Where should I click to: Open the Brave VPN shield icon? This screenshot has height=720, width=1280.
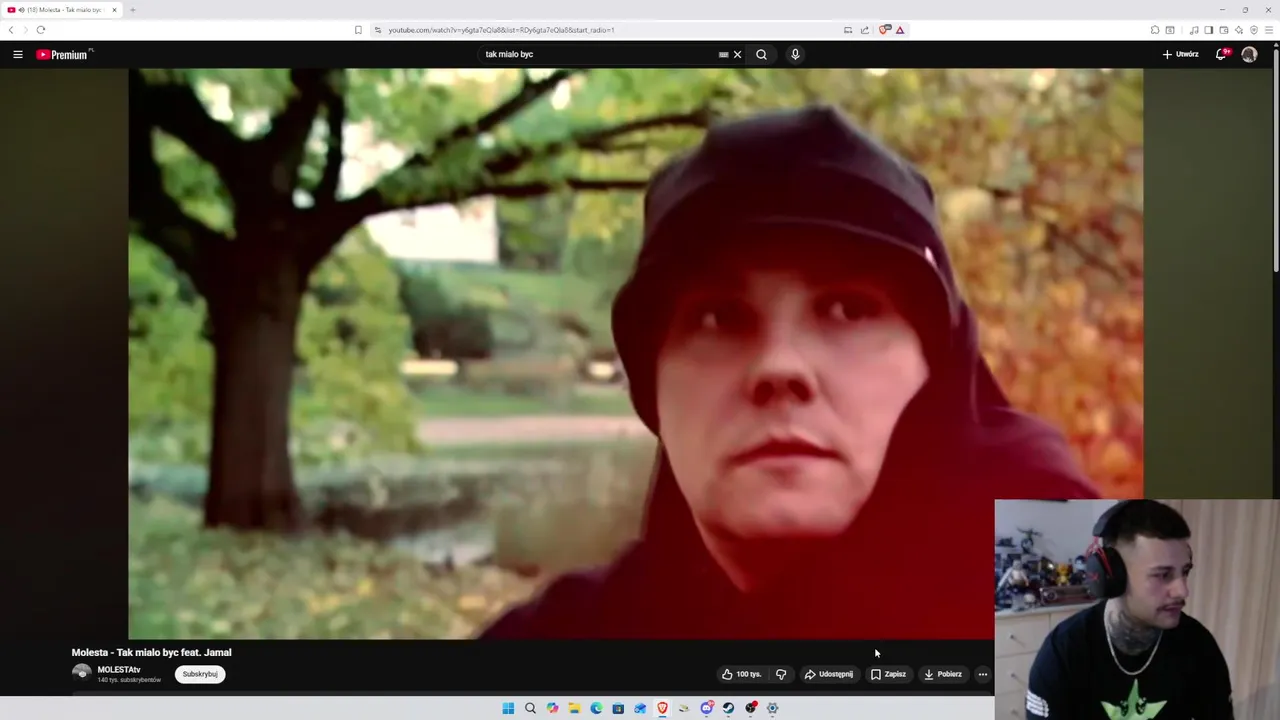click(x=1254, y=30)
